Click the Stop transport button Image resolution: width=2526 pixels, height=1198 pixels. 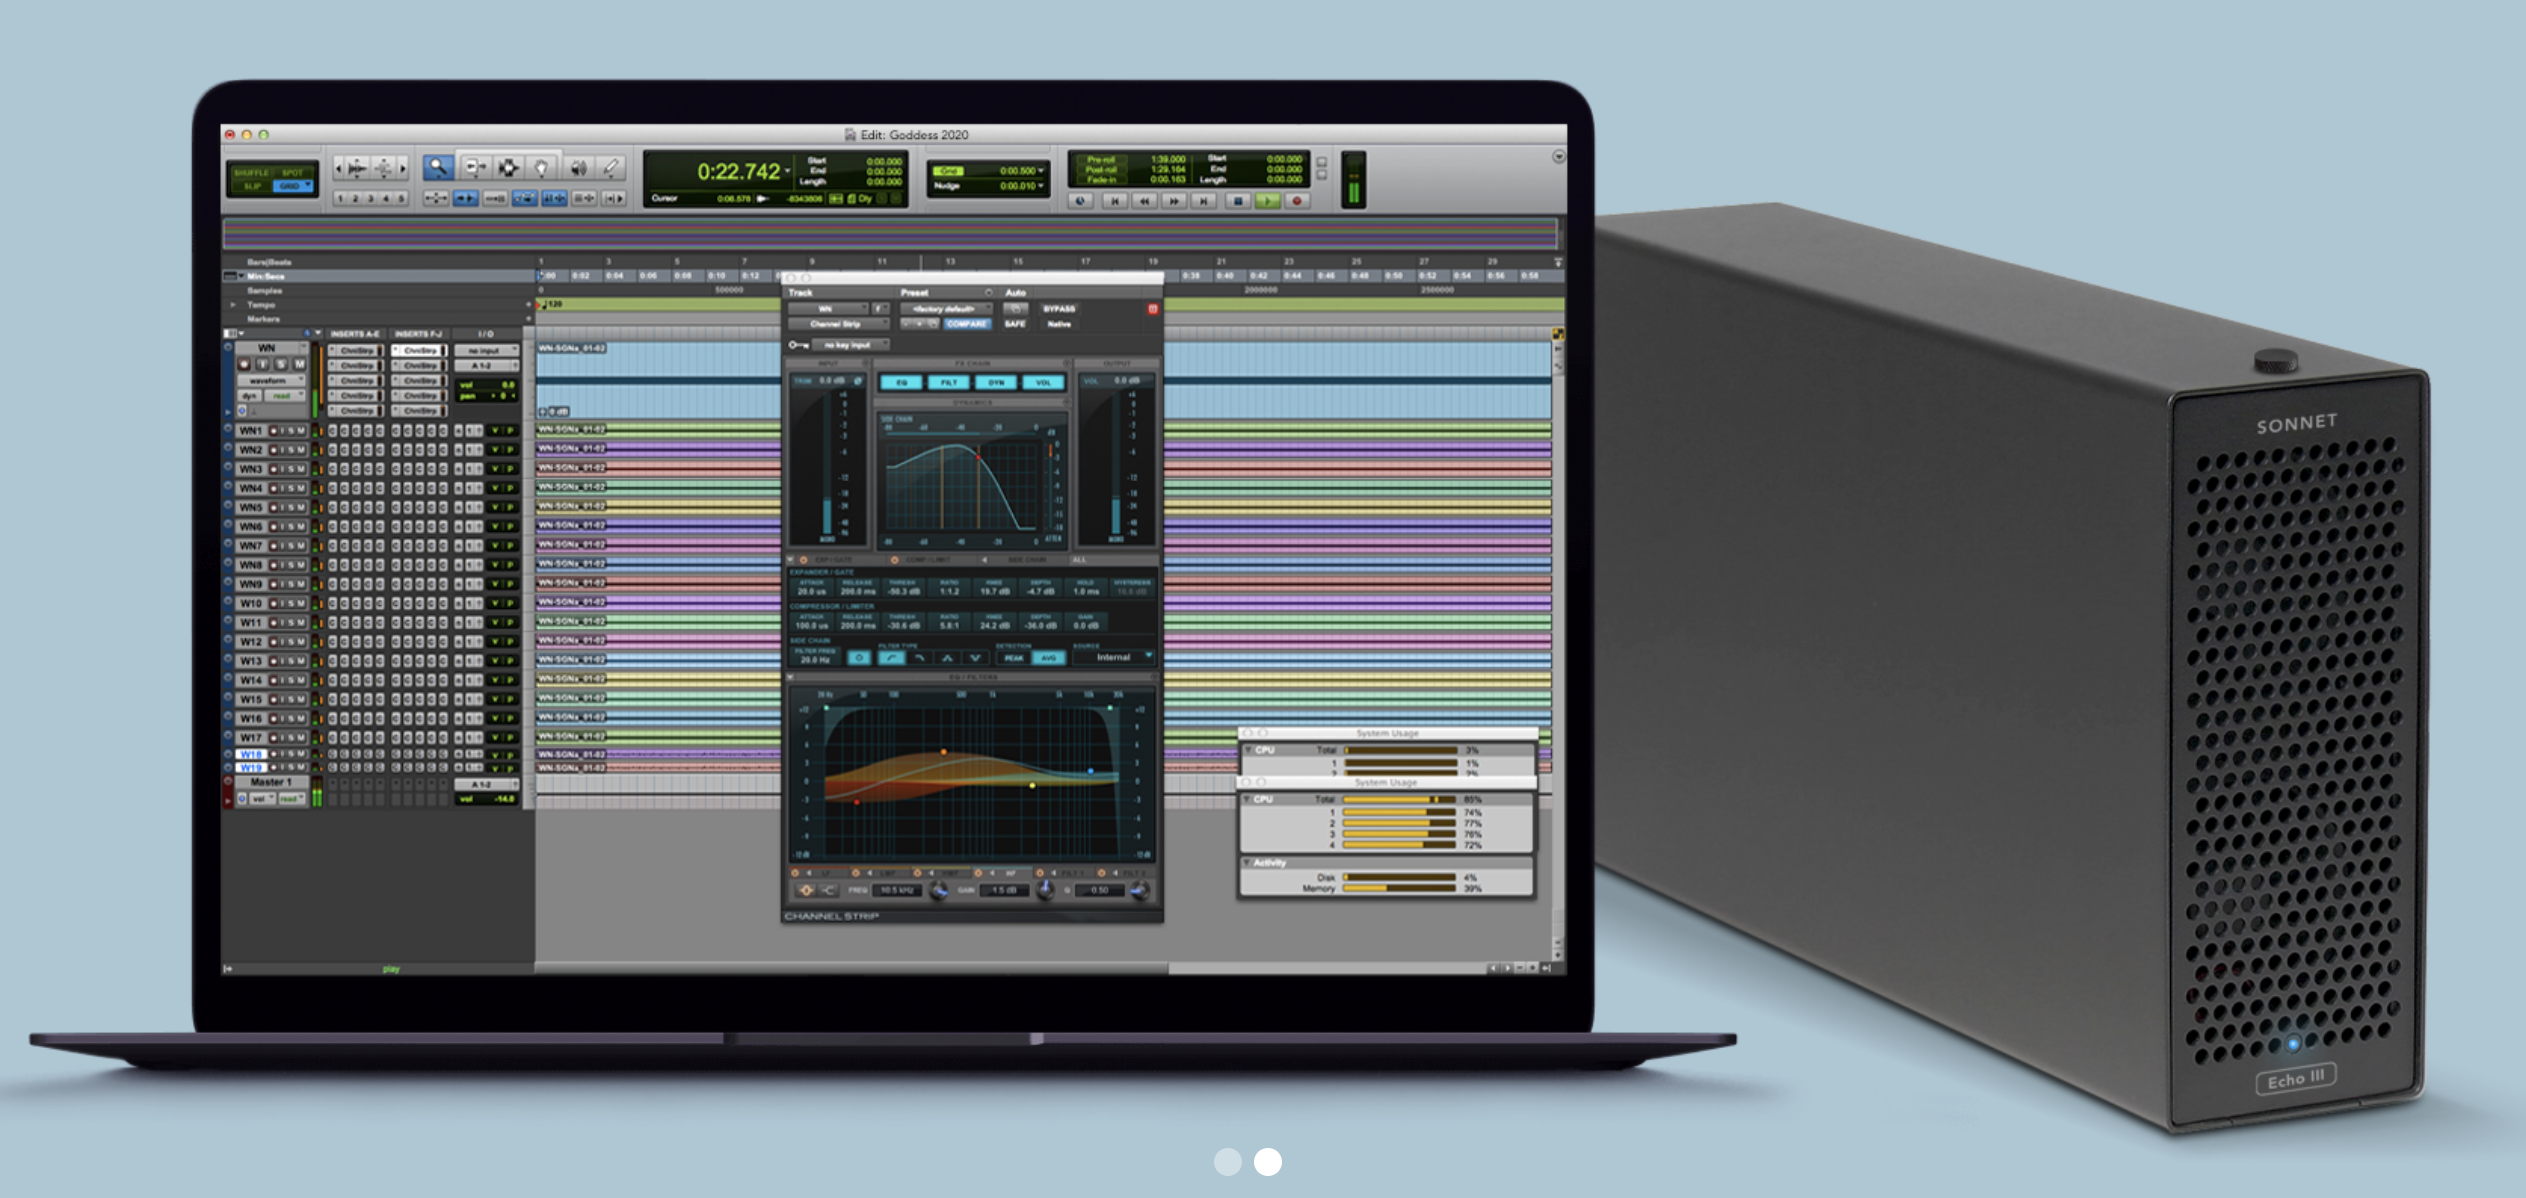point(1237,201)
